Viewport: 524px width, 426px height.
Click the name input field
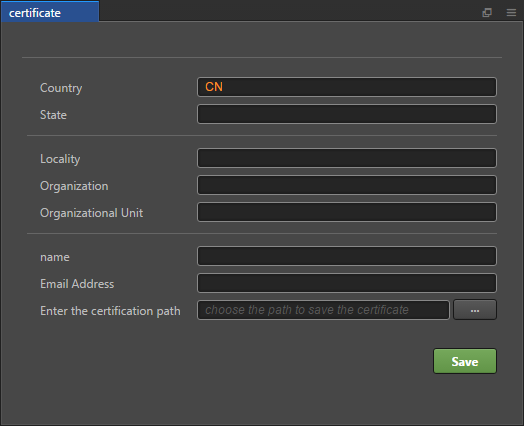[347, 256]
